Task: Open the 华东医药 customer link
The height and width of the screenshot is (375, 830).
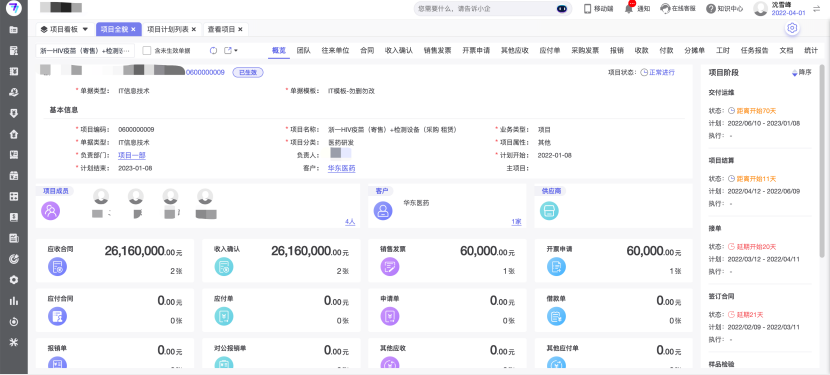Action: click(341, 168)
